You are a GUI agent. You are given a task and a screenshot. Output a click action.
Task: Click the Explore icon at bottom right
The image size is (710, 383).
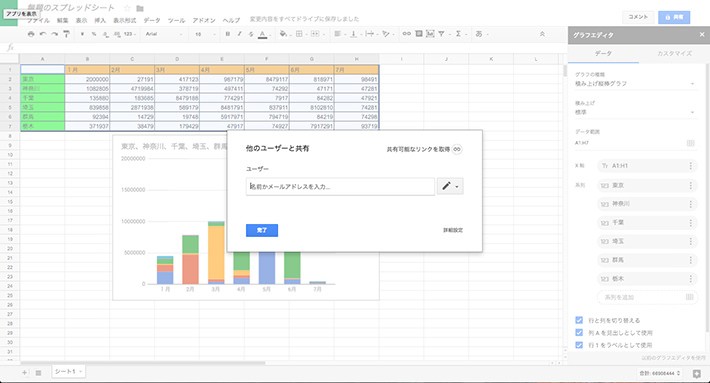(x=697, y=373)
